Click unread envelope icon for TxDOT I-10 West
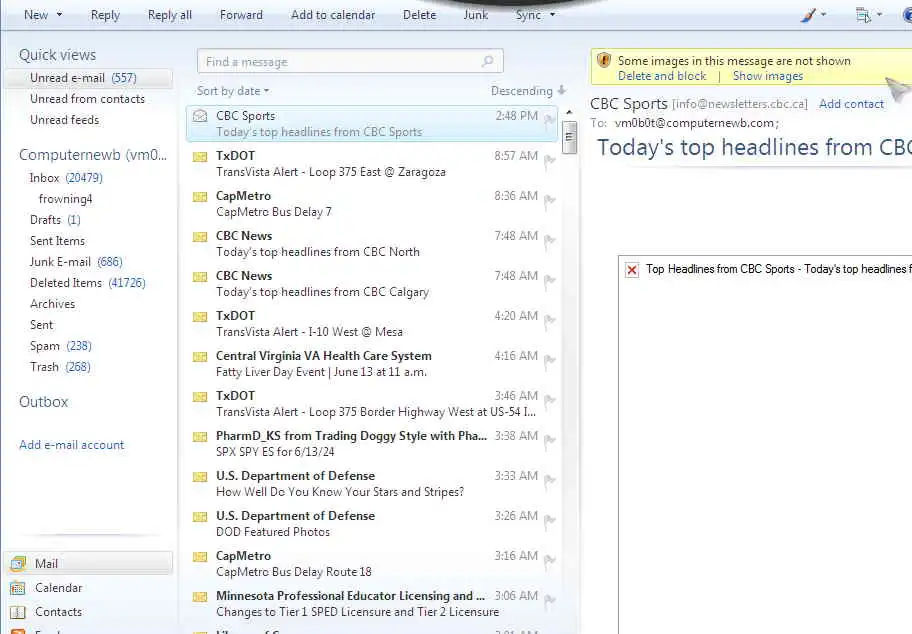 click(x=200, y=317)
